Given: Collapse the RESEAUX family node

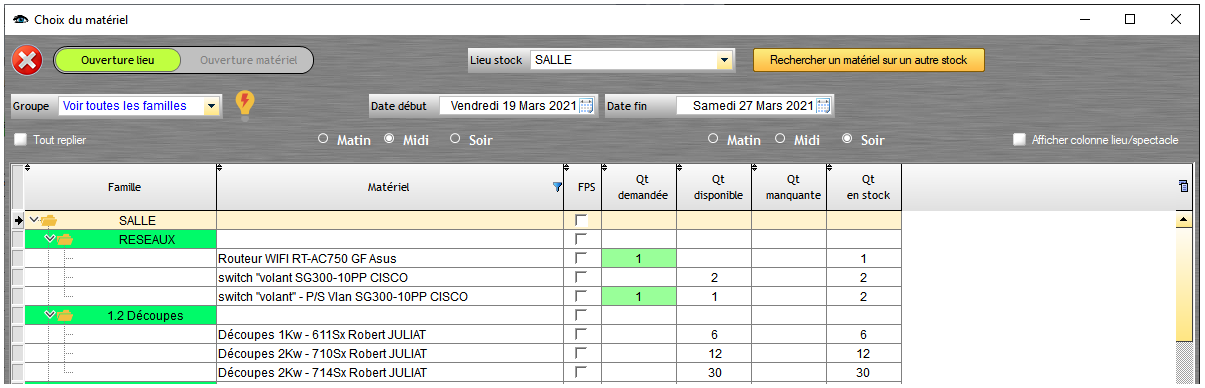Looking at the screenshot, I should pos(50,240).
